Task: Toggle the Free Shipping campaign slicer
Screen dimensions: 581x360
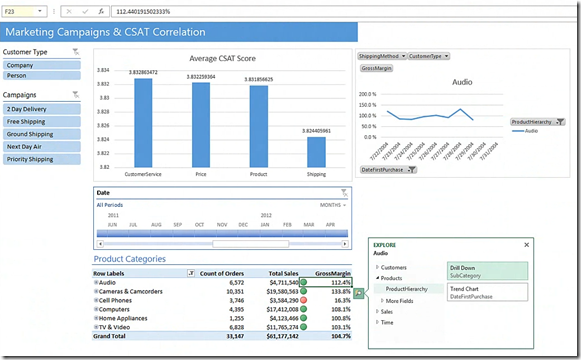Action: tap(42, 121)
